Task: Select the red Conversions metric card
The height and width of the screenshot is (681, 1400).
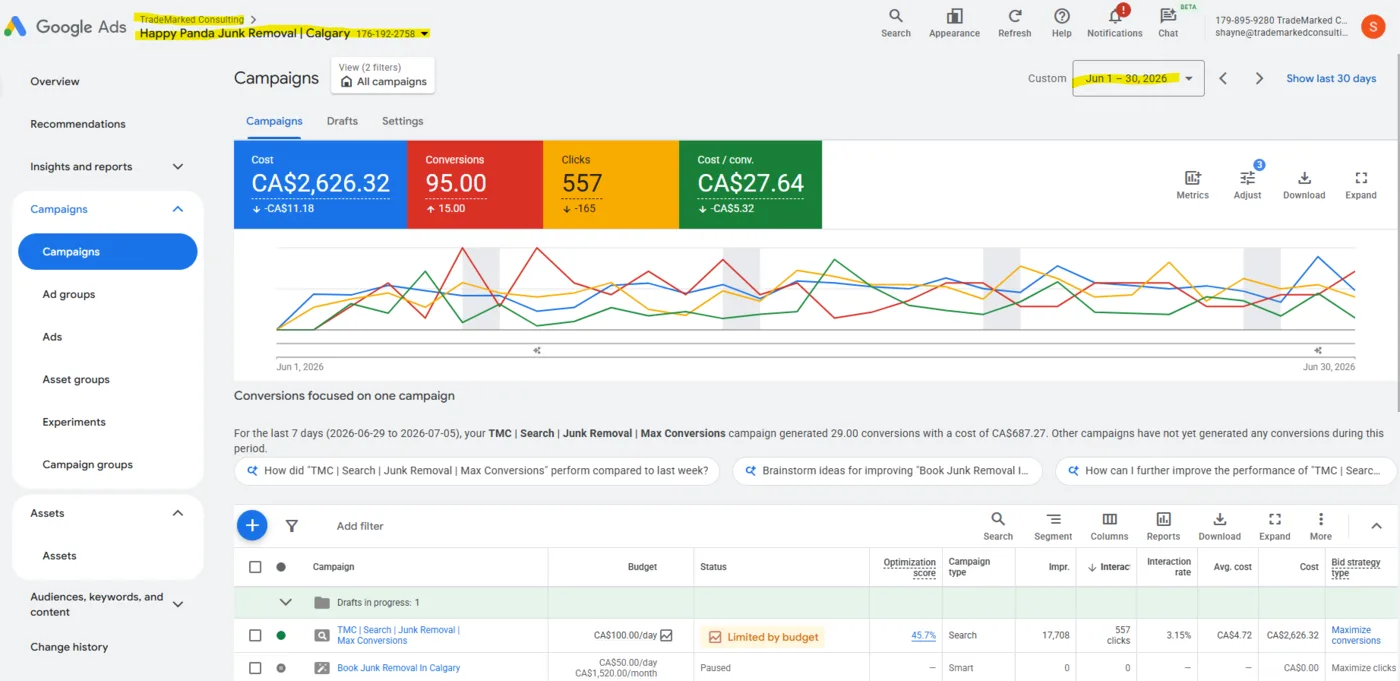Action: 475,184
